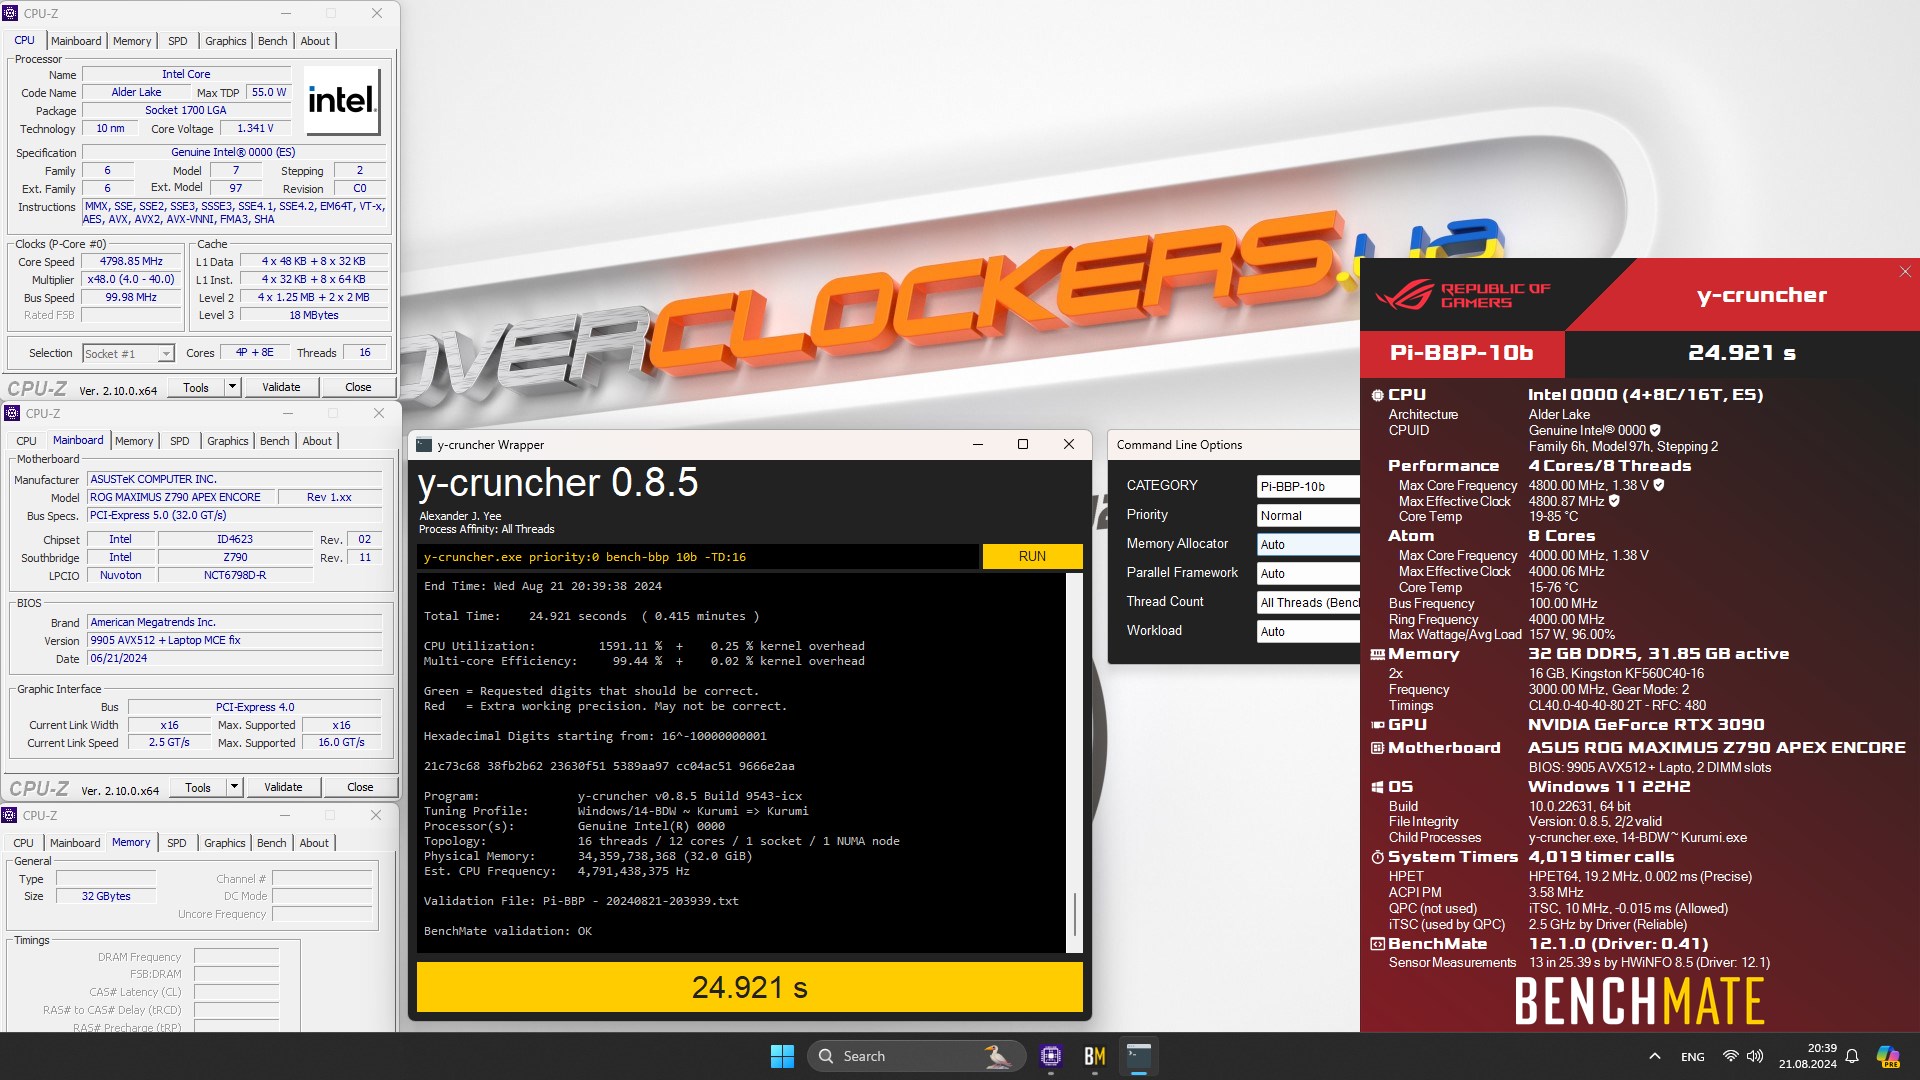Close the BenchMate result panel
The image size is (1920, 1080).
click(1905, 271)
